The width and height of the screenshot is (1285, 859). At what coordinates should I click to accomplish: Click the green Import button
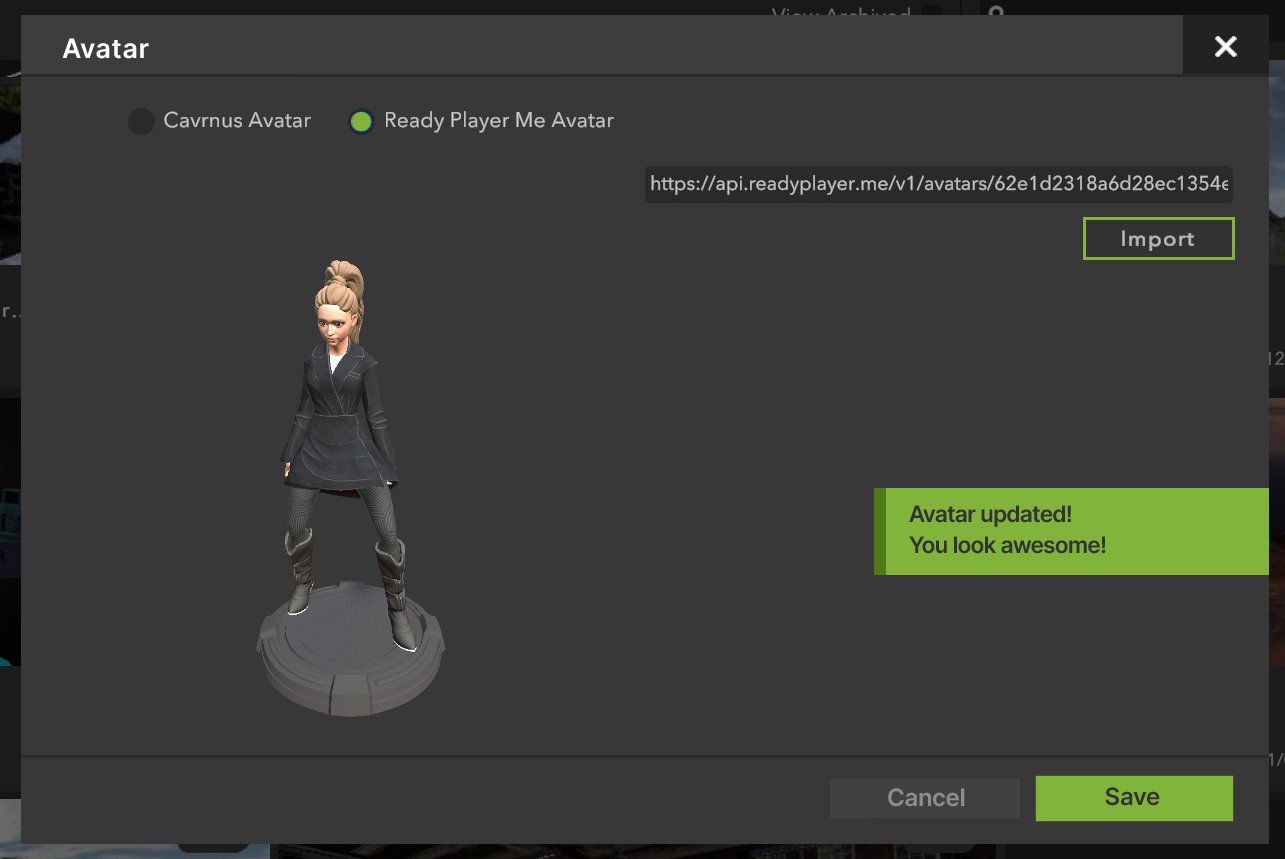[1157, 238]
